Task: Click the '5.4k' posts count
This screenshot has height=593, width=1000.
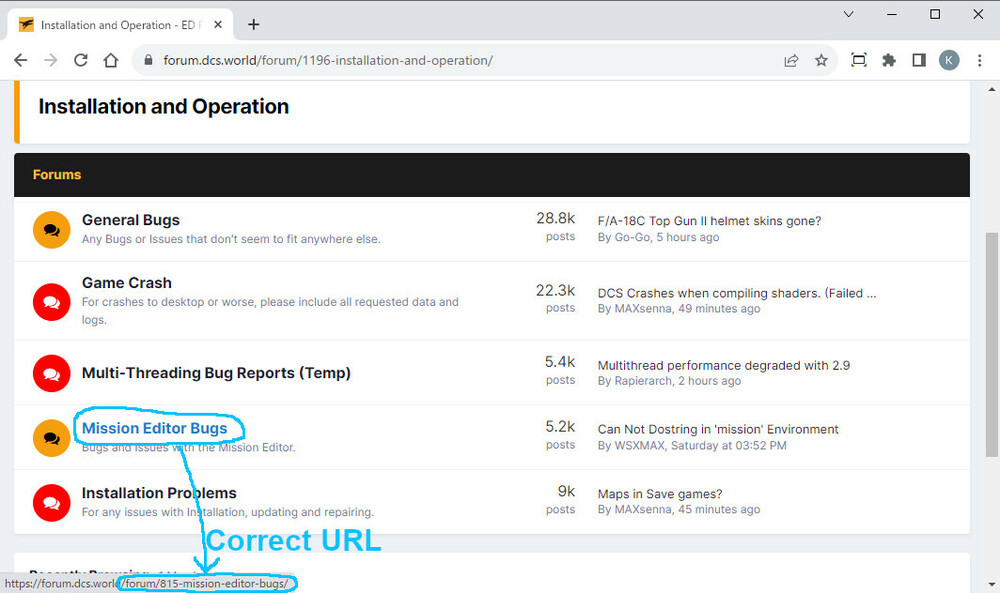Action: [x=559, y=362]
